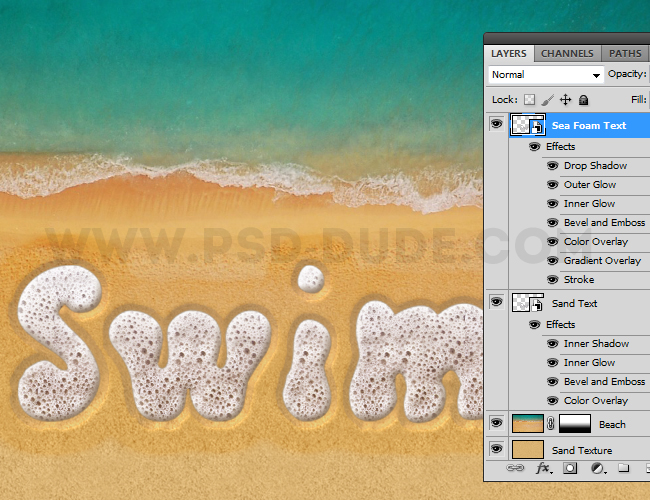
Task: Enable lock transparent pixels
Action: coord(529,100)
